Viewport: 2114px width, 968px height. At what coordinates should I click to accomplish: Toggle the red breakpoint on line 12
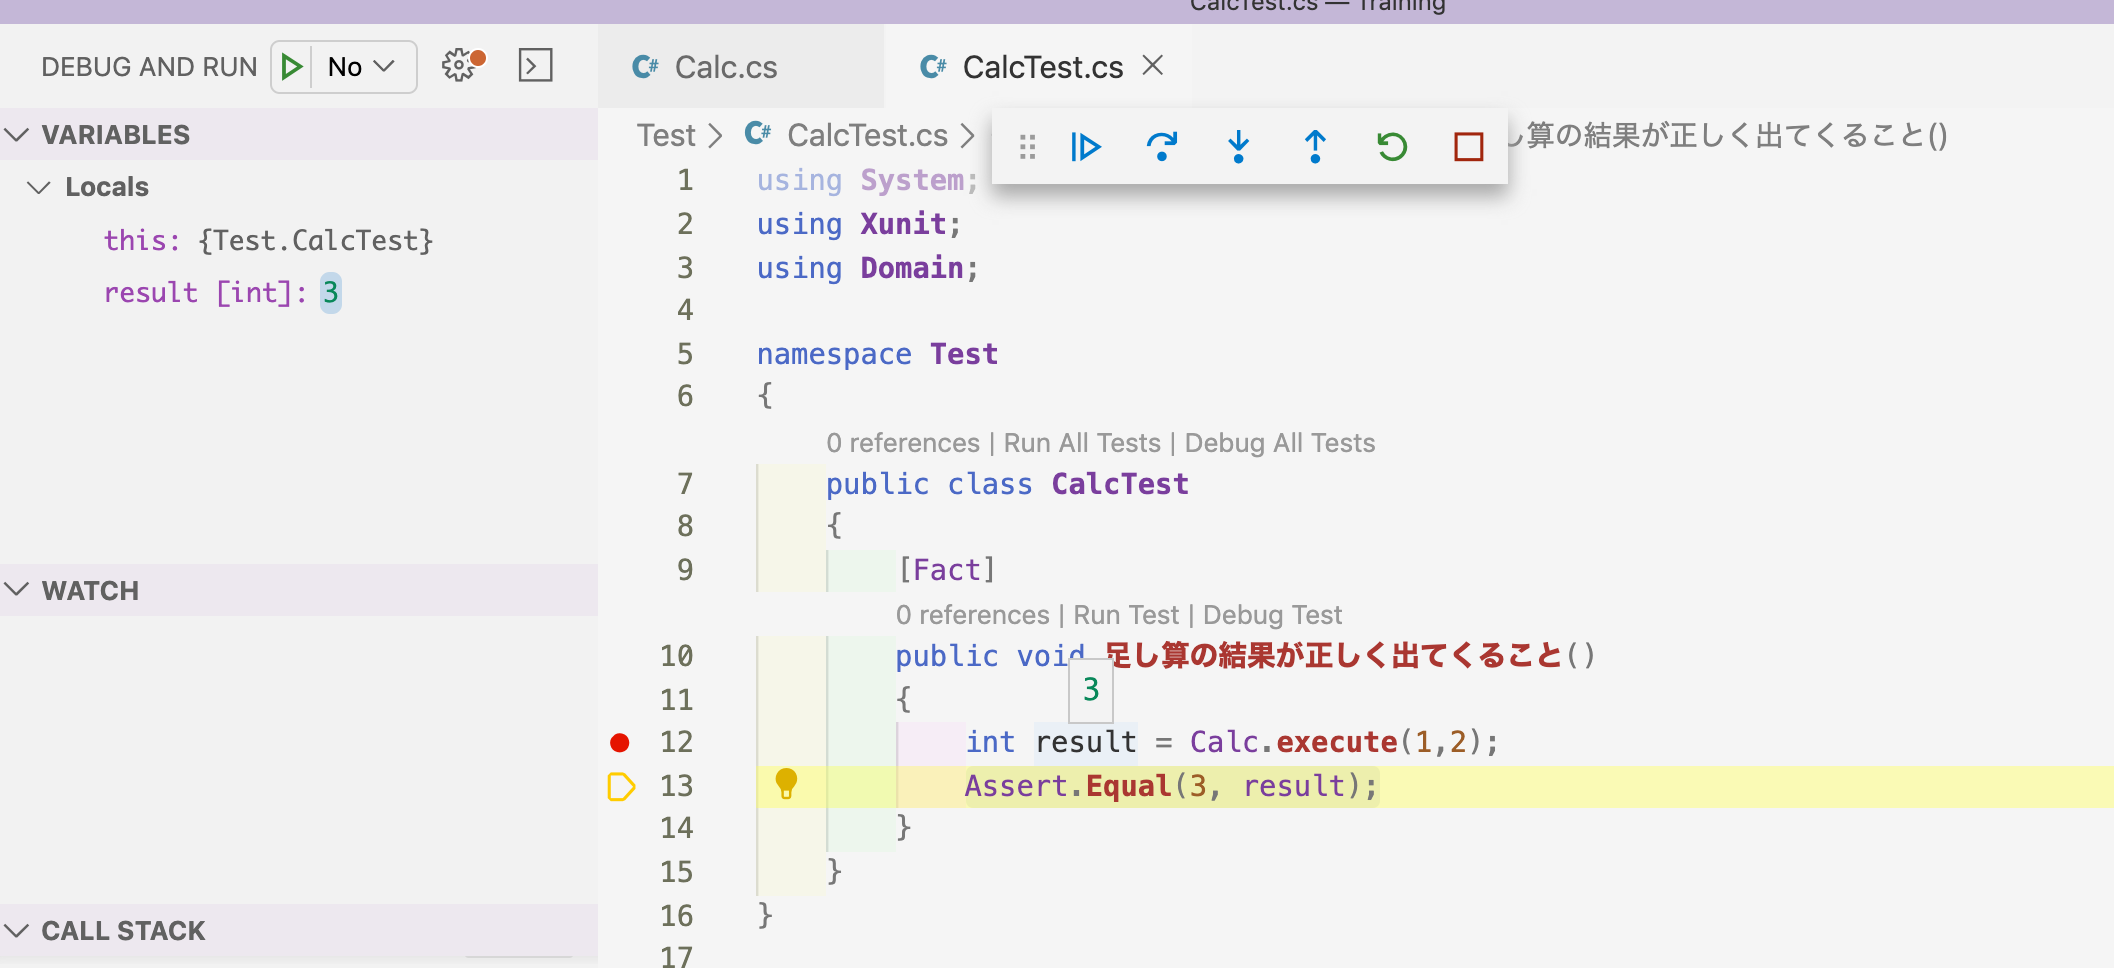coord(620,742)
